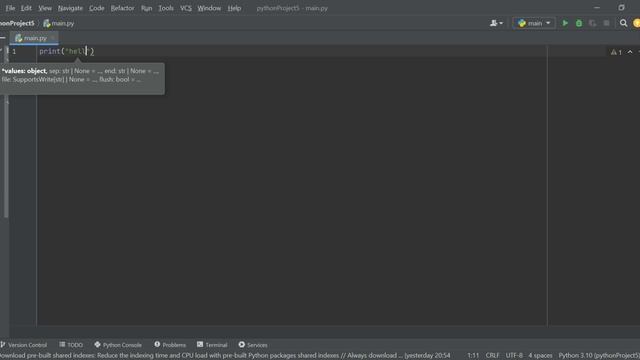The width and height of the screenshot is (640, 360).
Task: Run the main configuration with the green play icon
Action: [565, 23]
